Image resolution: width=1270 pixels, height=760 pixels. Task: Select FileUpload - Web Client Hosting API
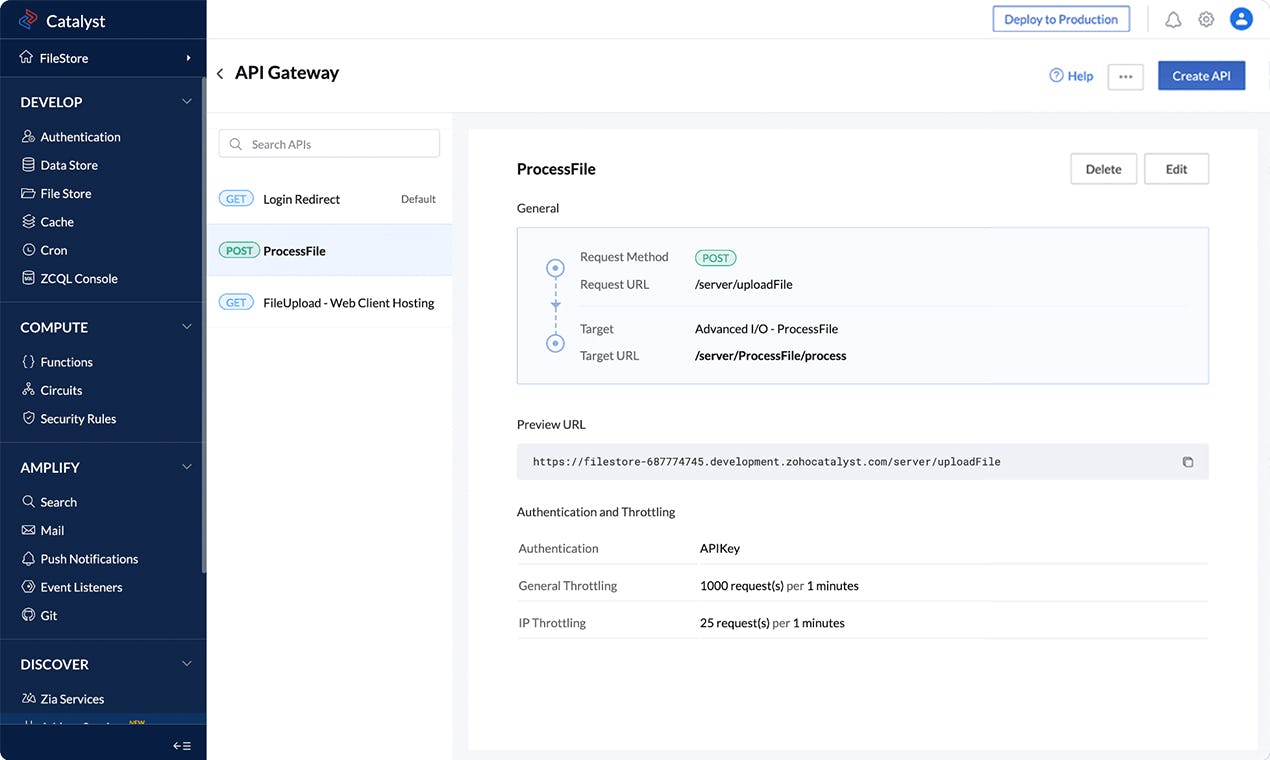348,303
